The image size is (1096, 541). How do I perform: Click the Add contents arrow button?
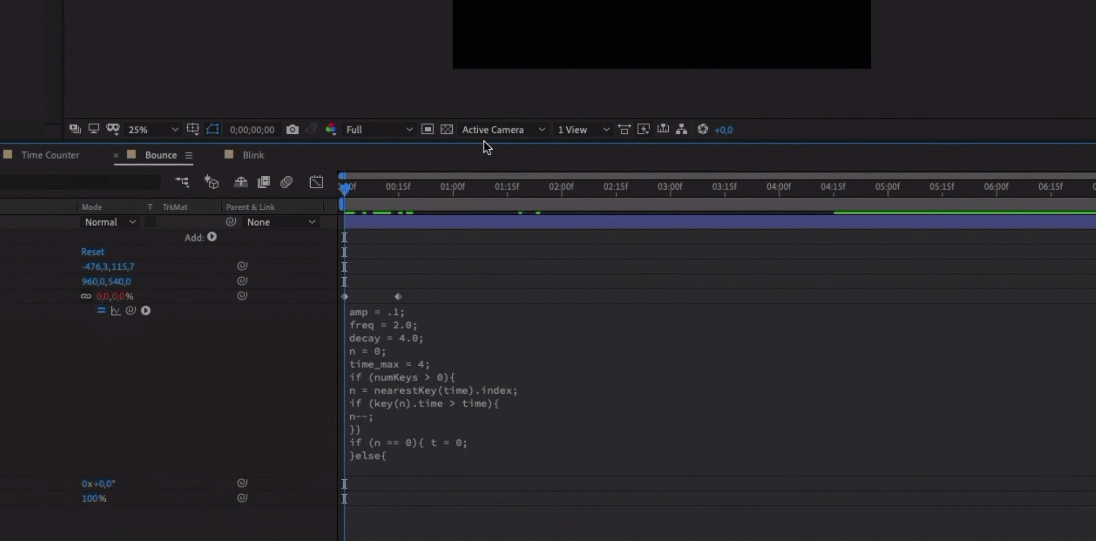point(212,237)
